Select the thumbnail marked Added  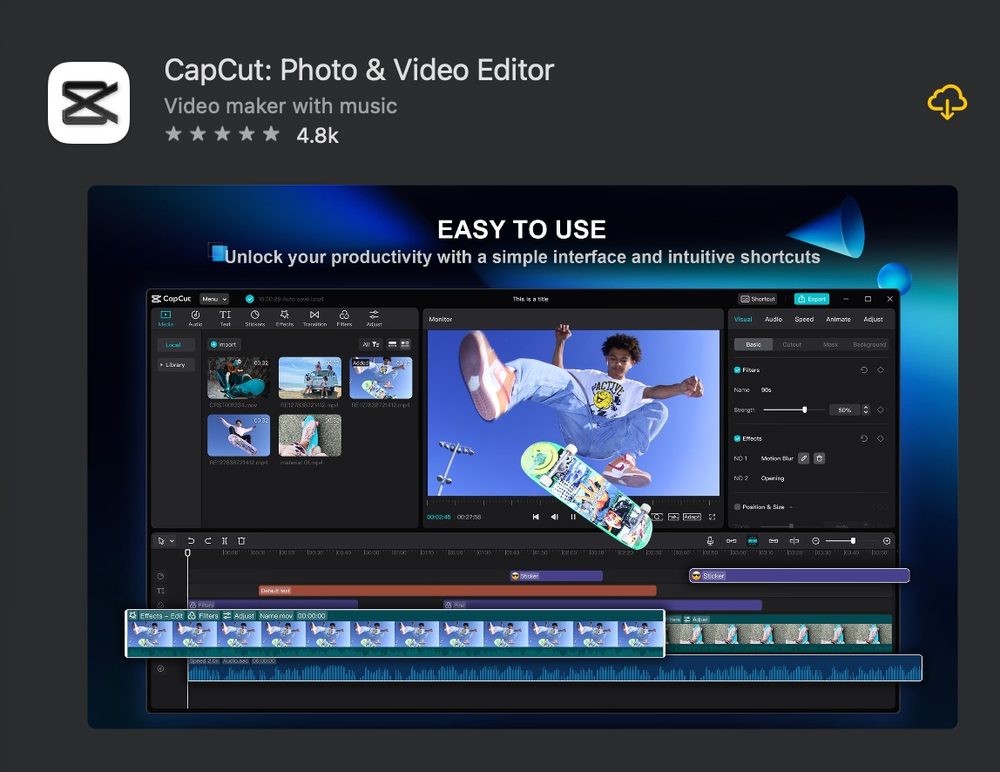[x=381, y=378]
